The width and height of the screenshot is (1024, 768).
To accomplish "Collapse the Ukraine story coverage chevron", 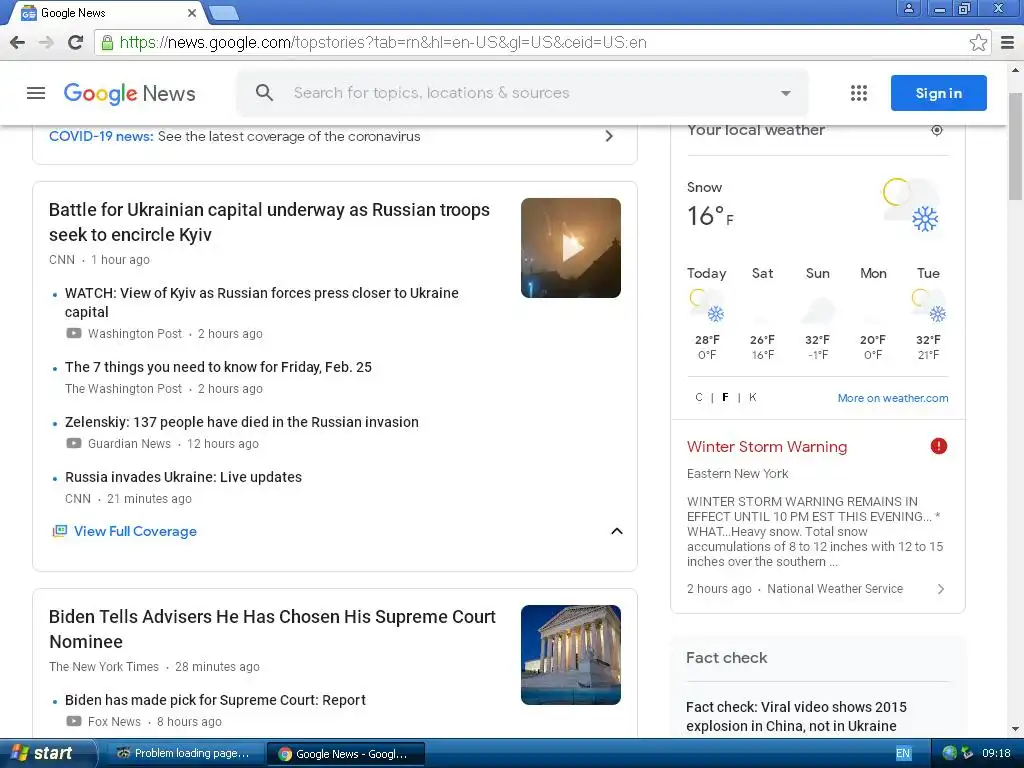I will click(x=616, y=531).
